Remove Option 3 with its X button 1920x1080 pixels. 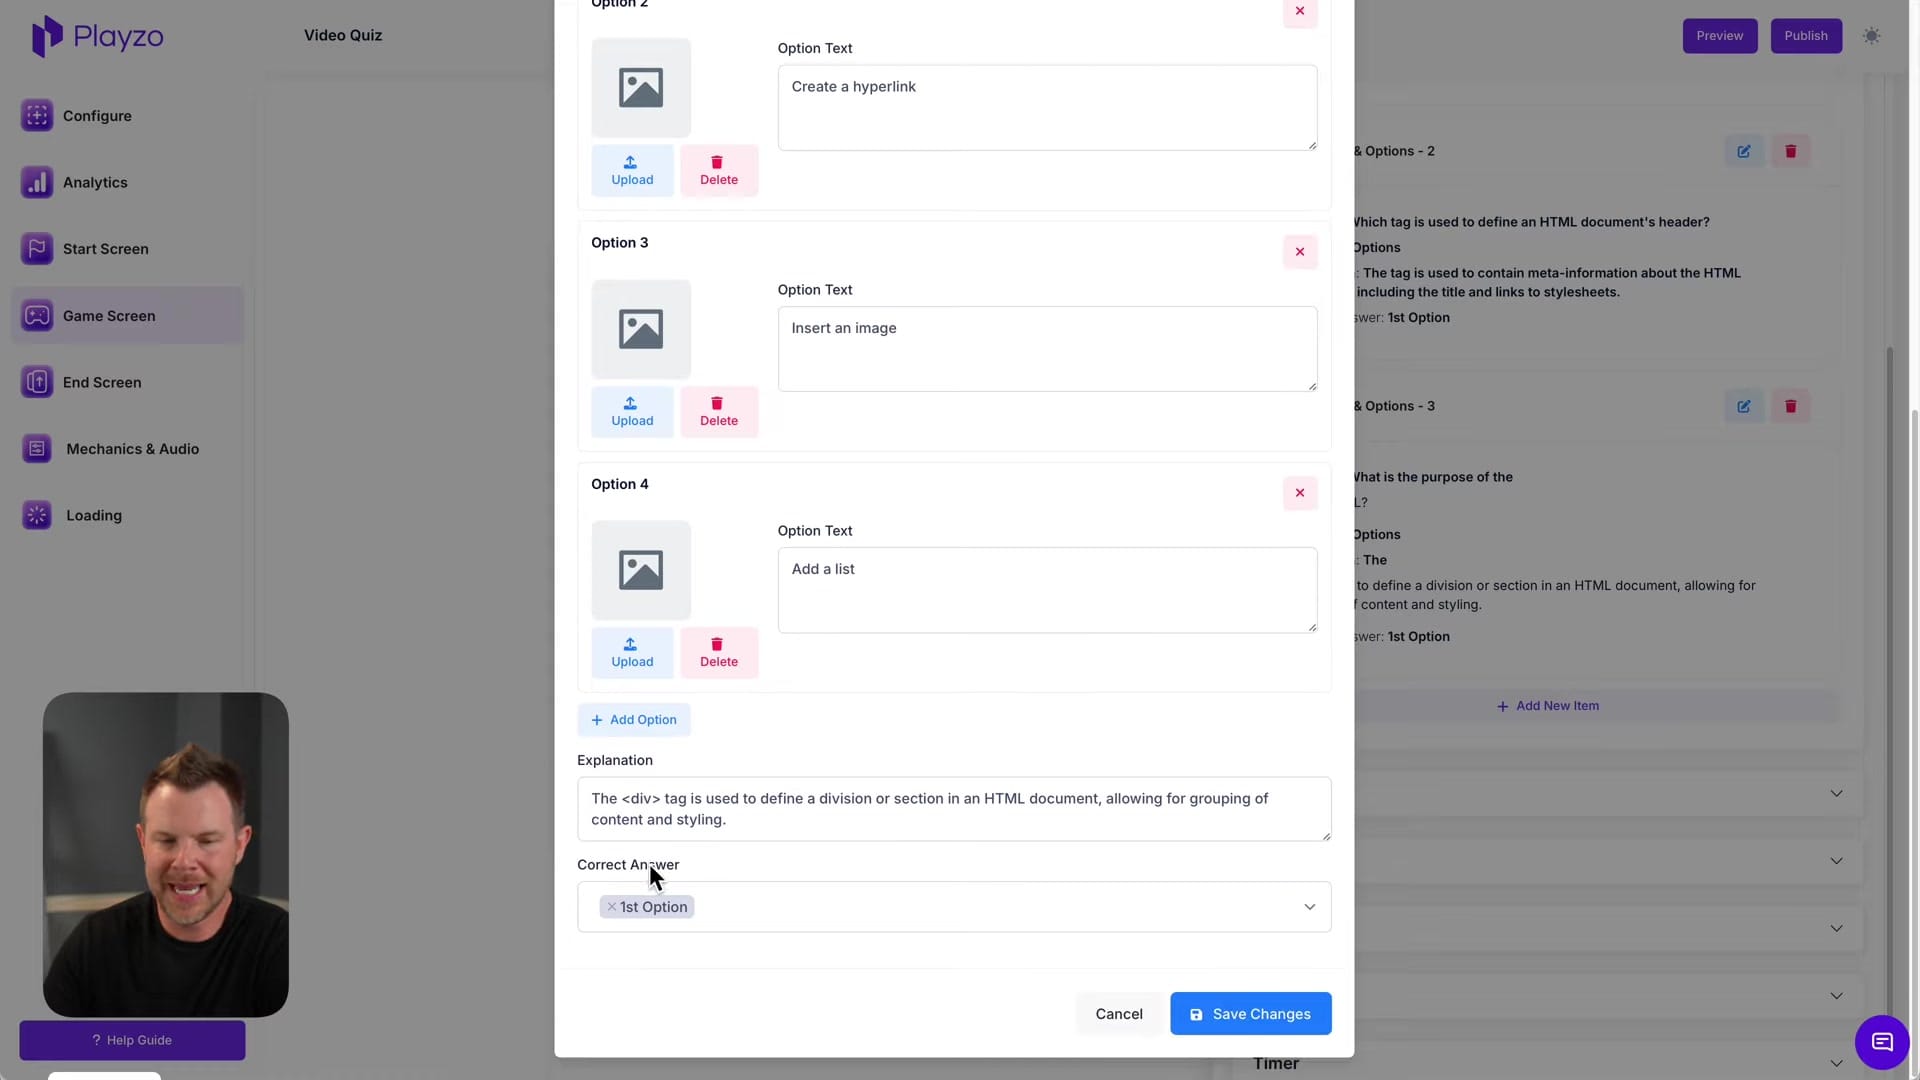coord(1300,252)
